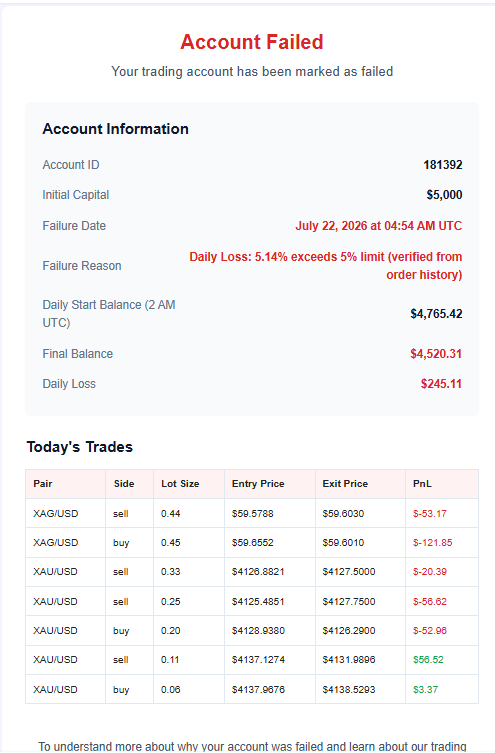Image resolution: width=495 pixels, height=753 pixels.
Task: Click the green $56.52 profit cell
Action: tap(428, 660)
